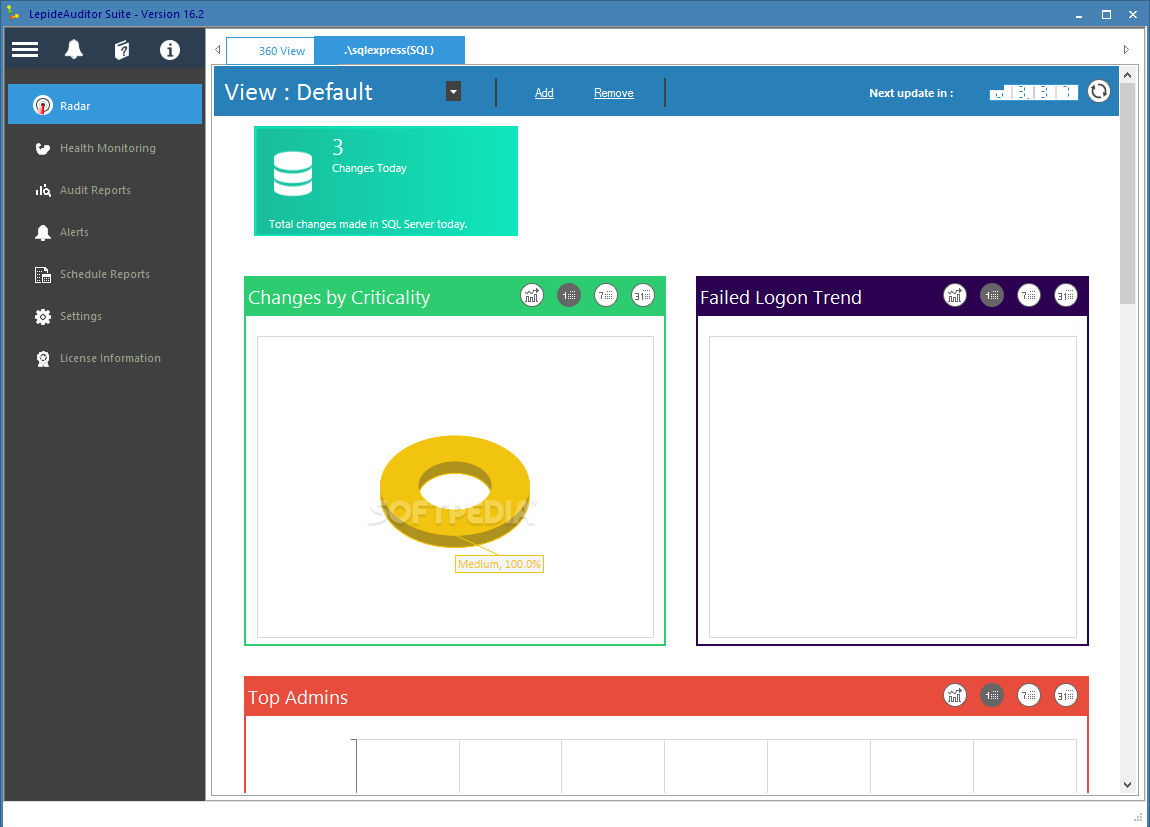Click the License Information badge icon
This screenshot has width=1150, height=827.
(x=43, y=359)
